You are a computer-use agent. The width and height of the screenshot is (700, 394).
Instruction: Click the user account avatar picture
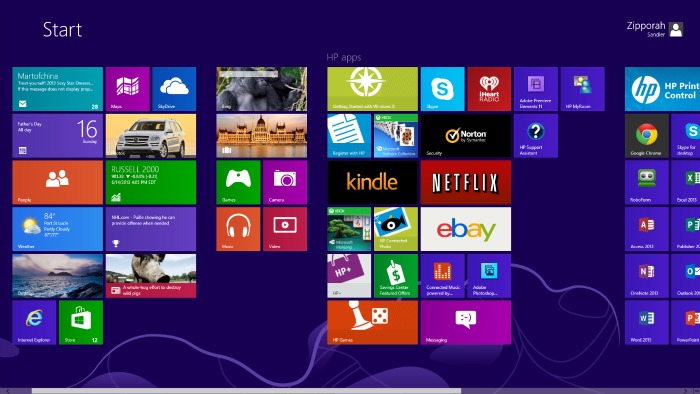coord(676,29)
